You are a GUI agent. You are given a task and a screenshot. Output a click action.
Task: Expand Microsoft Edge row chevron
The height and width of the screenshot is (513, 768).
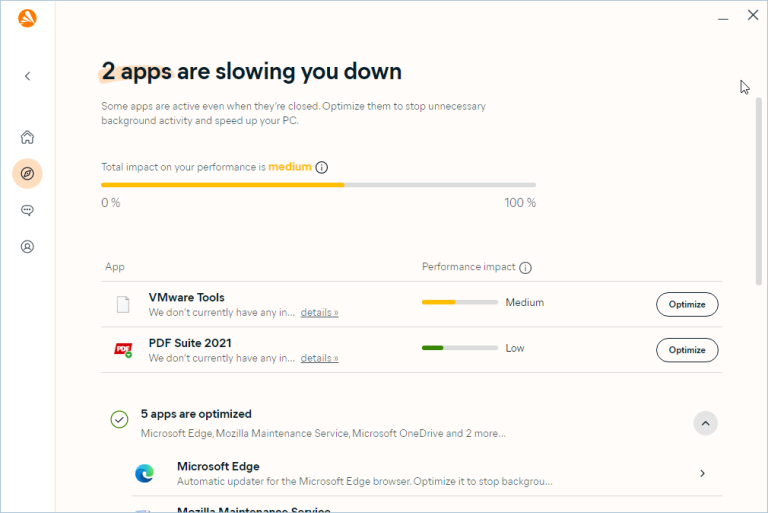point(702,473)
